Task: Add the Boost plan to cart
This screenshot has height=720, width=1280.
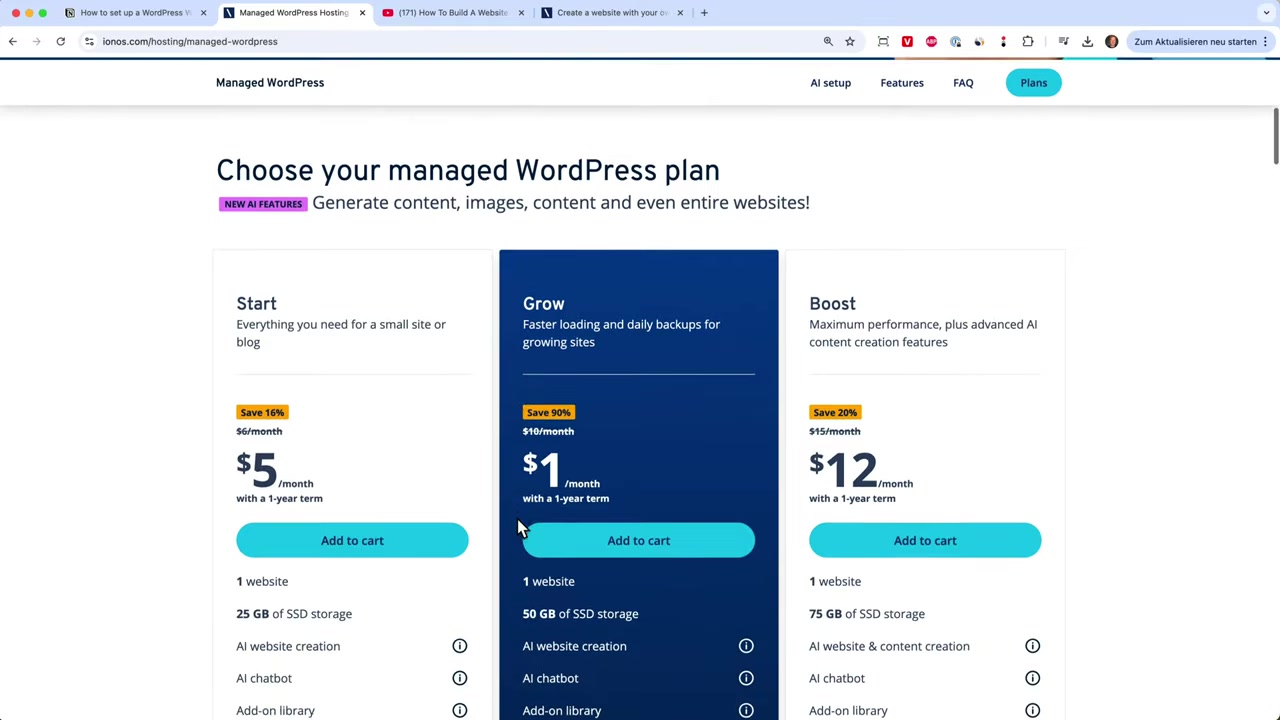Action: click(x=925, y=540)
